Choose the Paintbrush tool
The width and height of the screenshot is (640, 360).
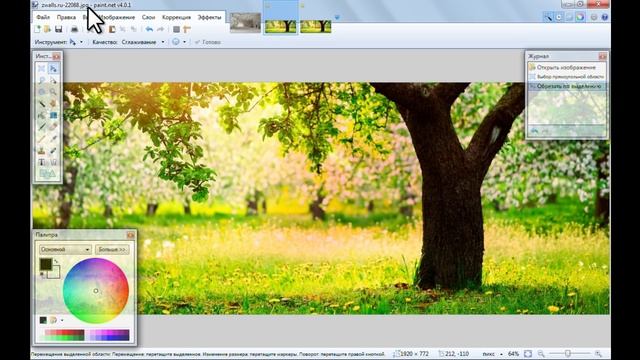pyautogui.click(x=42, y=127)
